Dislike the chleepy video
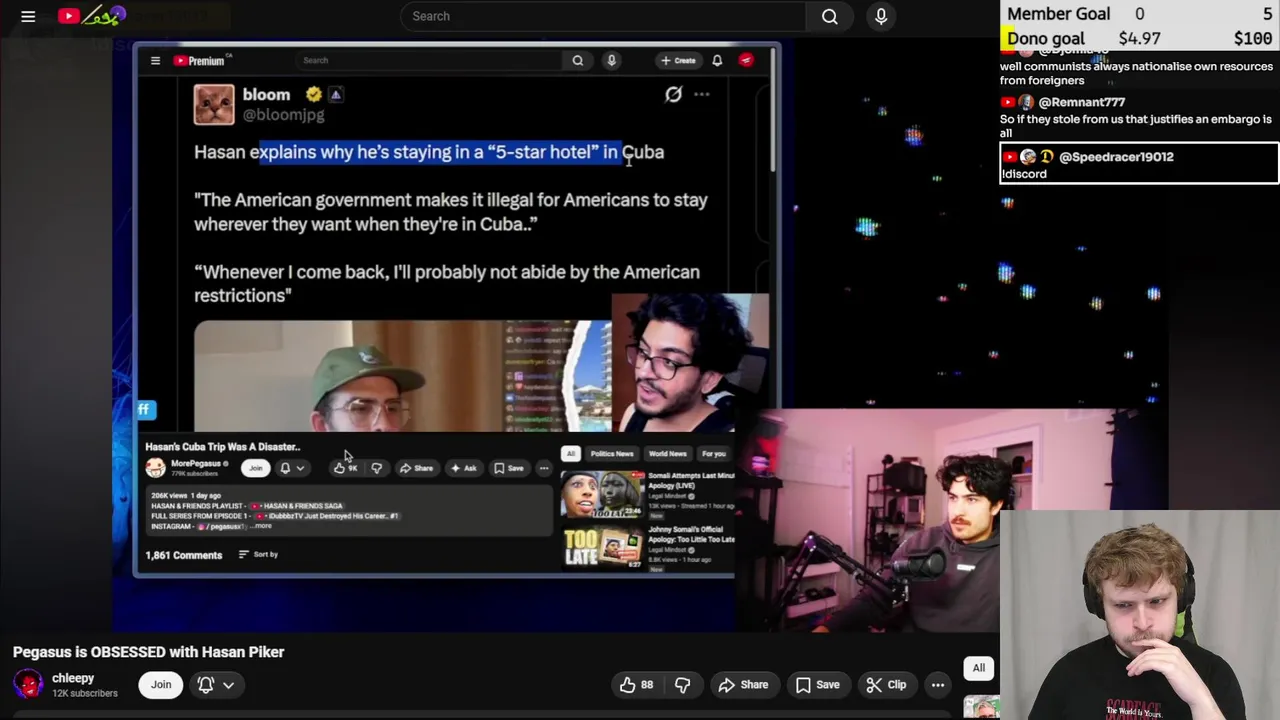This screenshot has height=720, width=1280. click(x=682, y=685)
